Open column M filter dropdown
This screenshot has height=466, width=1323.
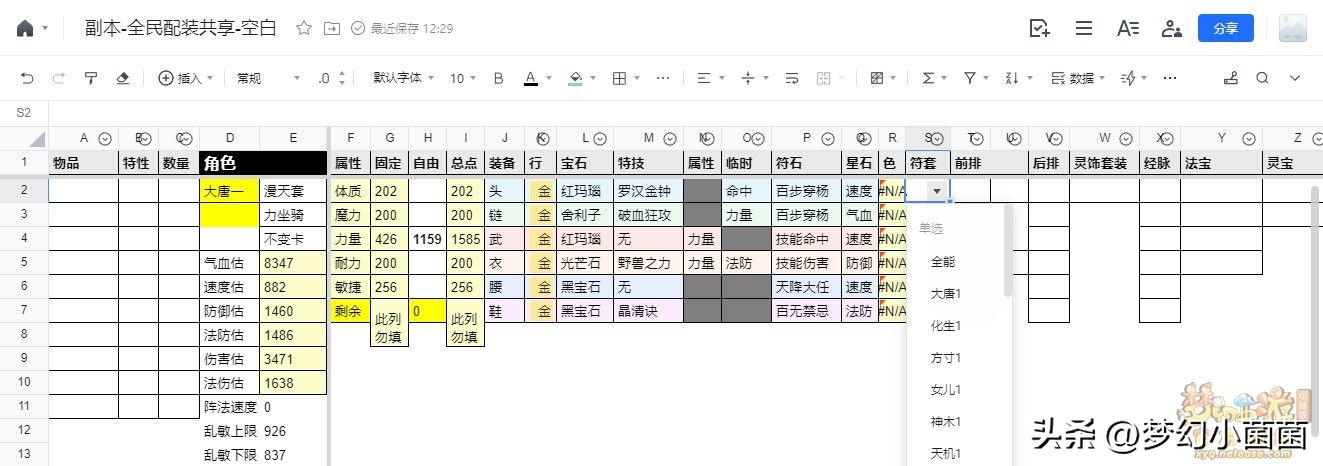coord(669,139)
